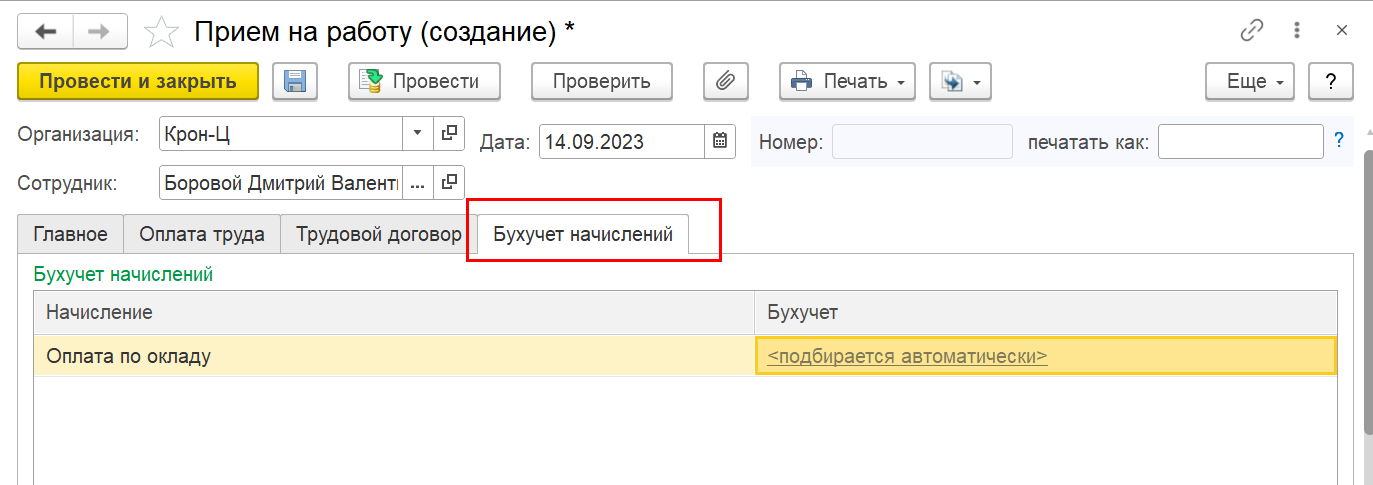1373x485 pixels.
Task: Open attached files paperclip icon
Action: click(x=726, y=82)
